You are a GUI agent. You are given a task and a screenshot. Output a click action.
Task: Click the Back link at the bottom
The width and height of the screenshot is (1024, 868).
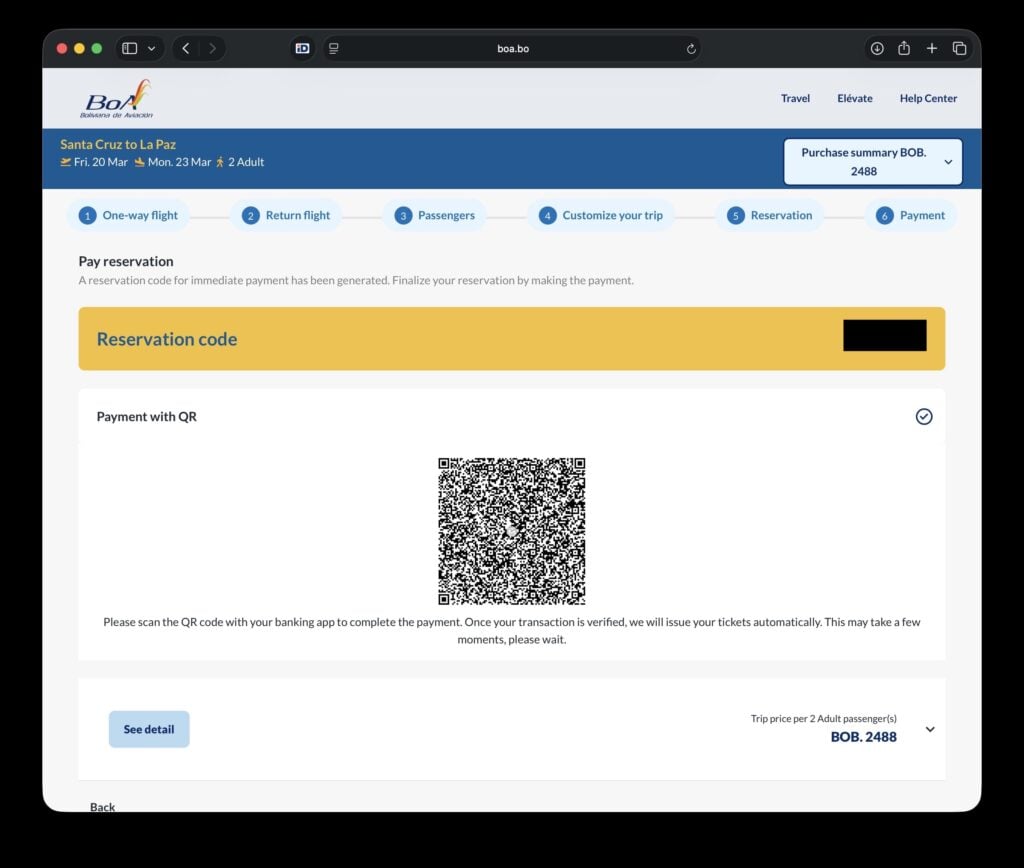pyautogui.click(x=102, y=806)
